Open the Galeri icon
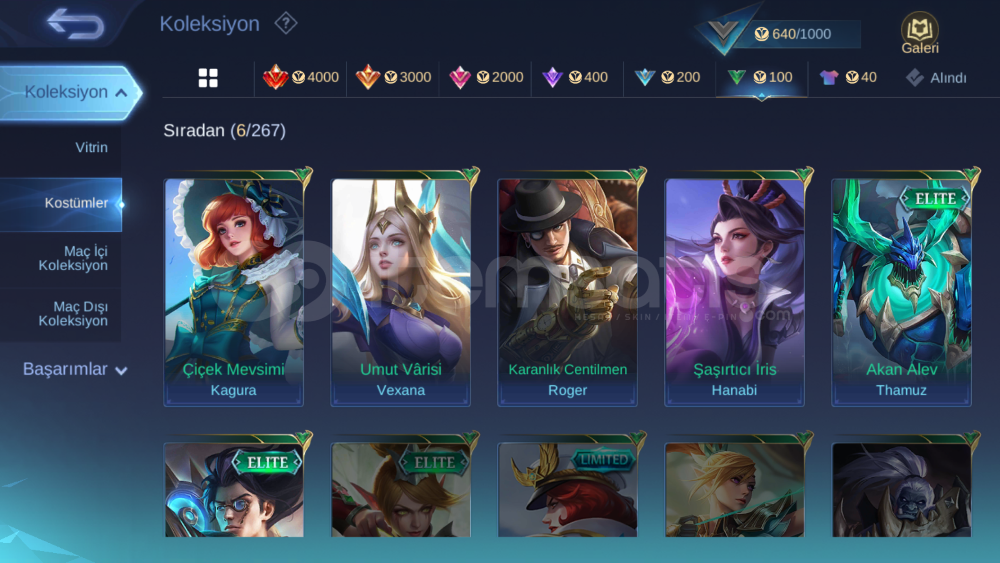The height and width of the screenshot is (563, 1000). [920, 33]
